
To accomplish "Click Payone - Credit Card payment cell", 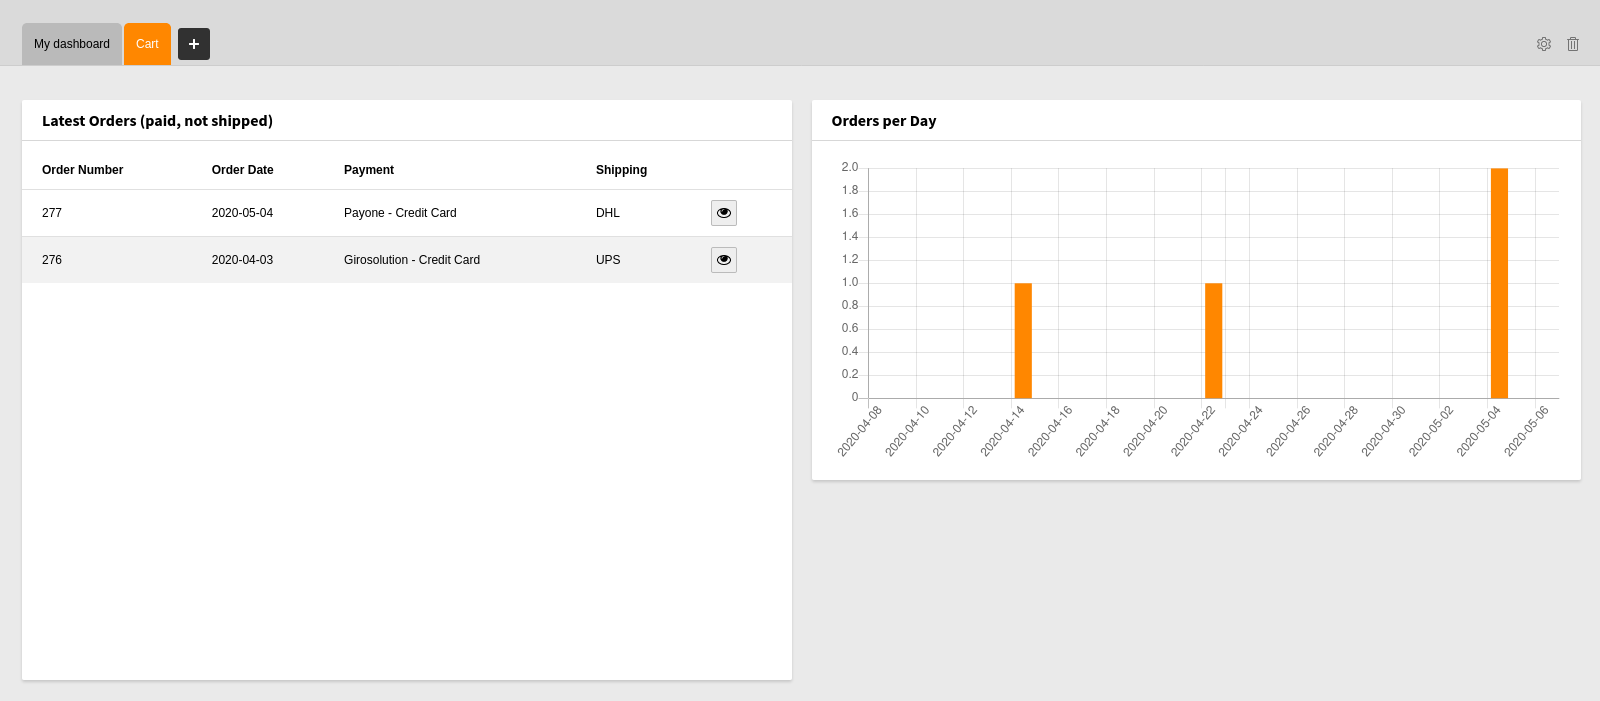I will pyautogui.click(x=400, y=213).
